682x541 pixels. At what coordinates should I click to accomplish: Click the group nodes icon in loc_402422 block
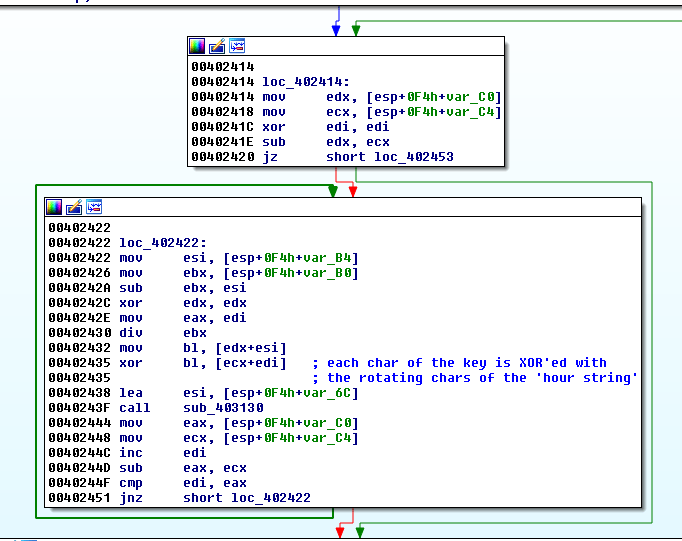[94, 207]
